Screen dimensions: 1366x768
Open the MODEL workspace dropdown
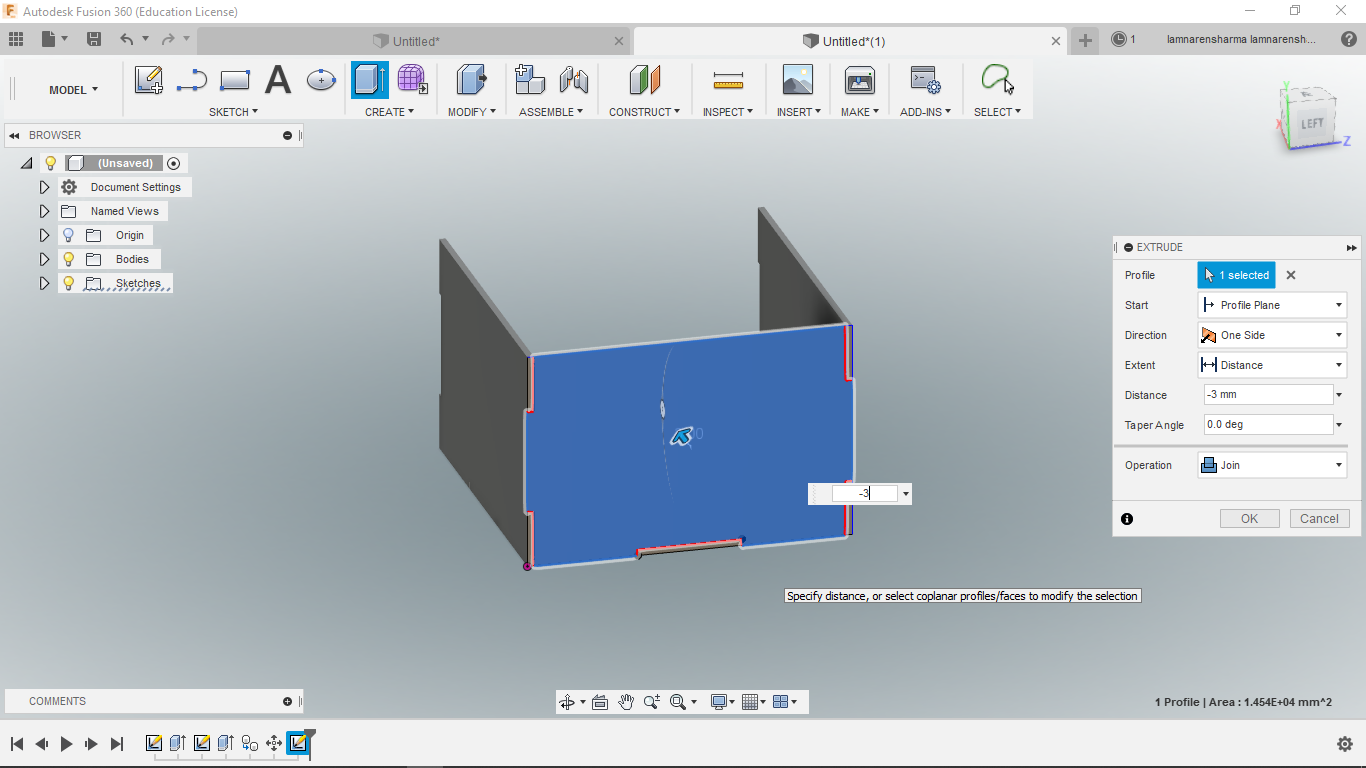point(74,90)
